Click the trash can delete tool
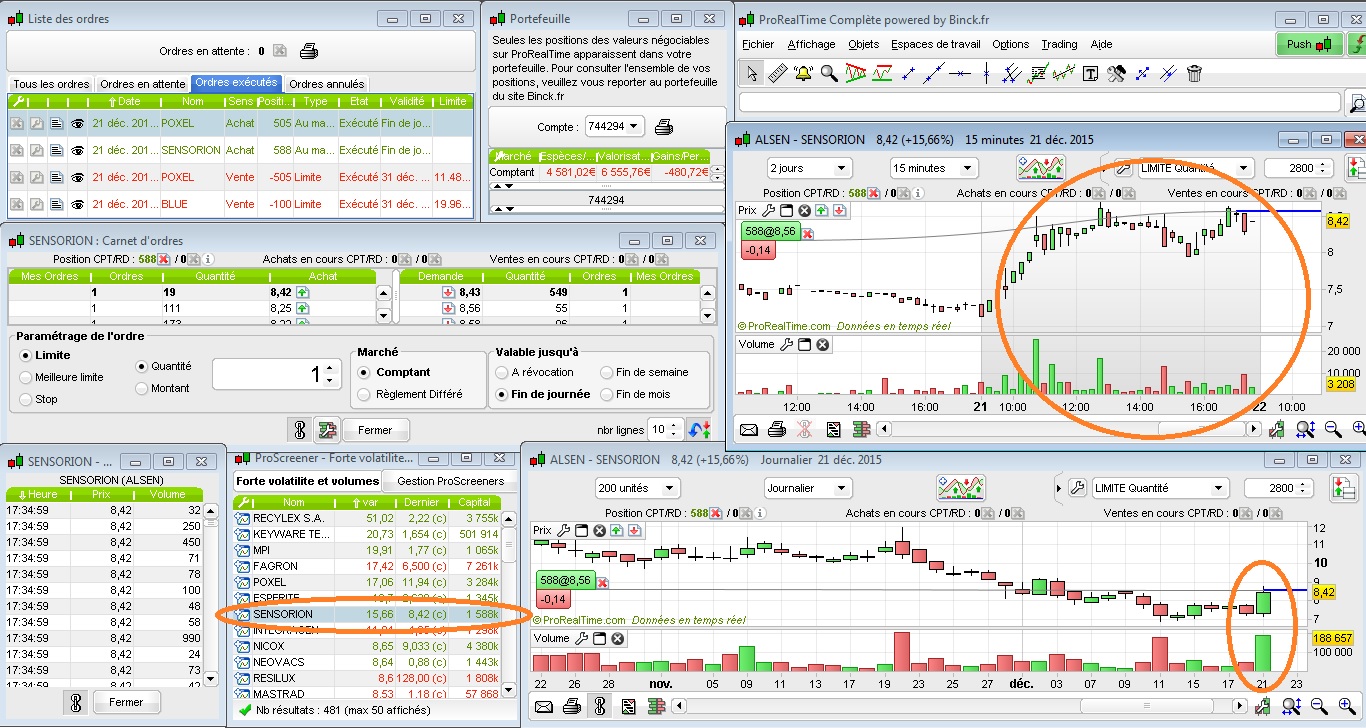 point(1194,73)
